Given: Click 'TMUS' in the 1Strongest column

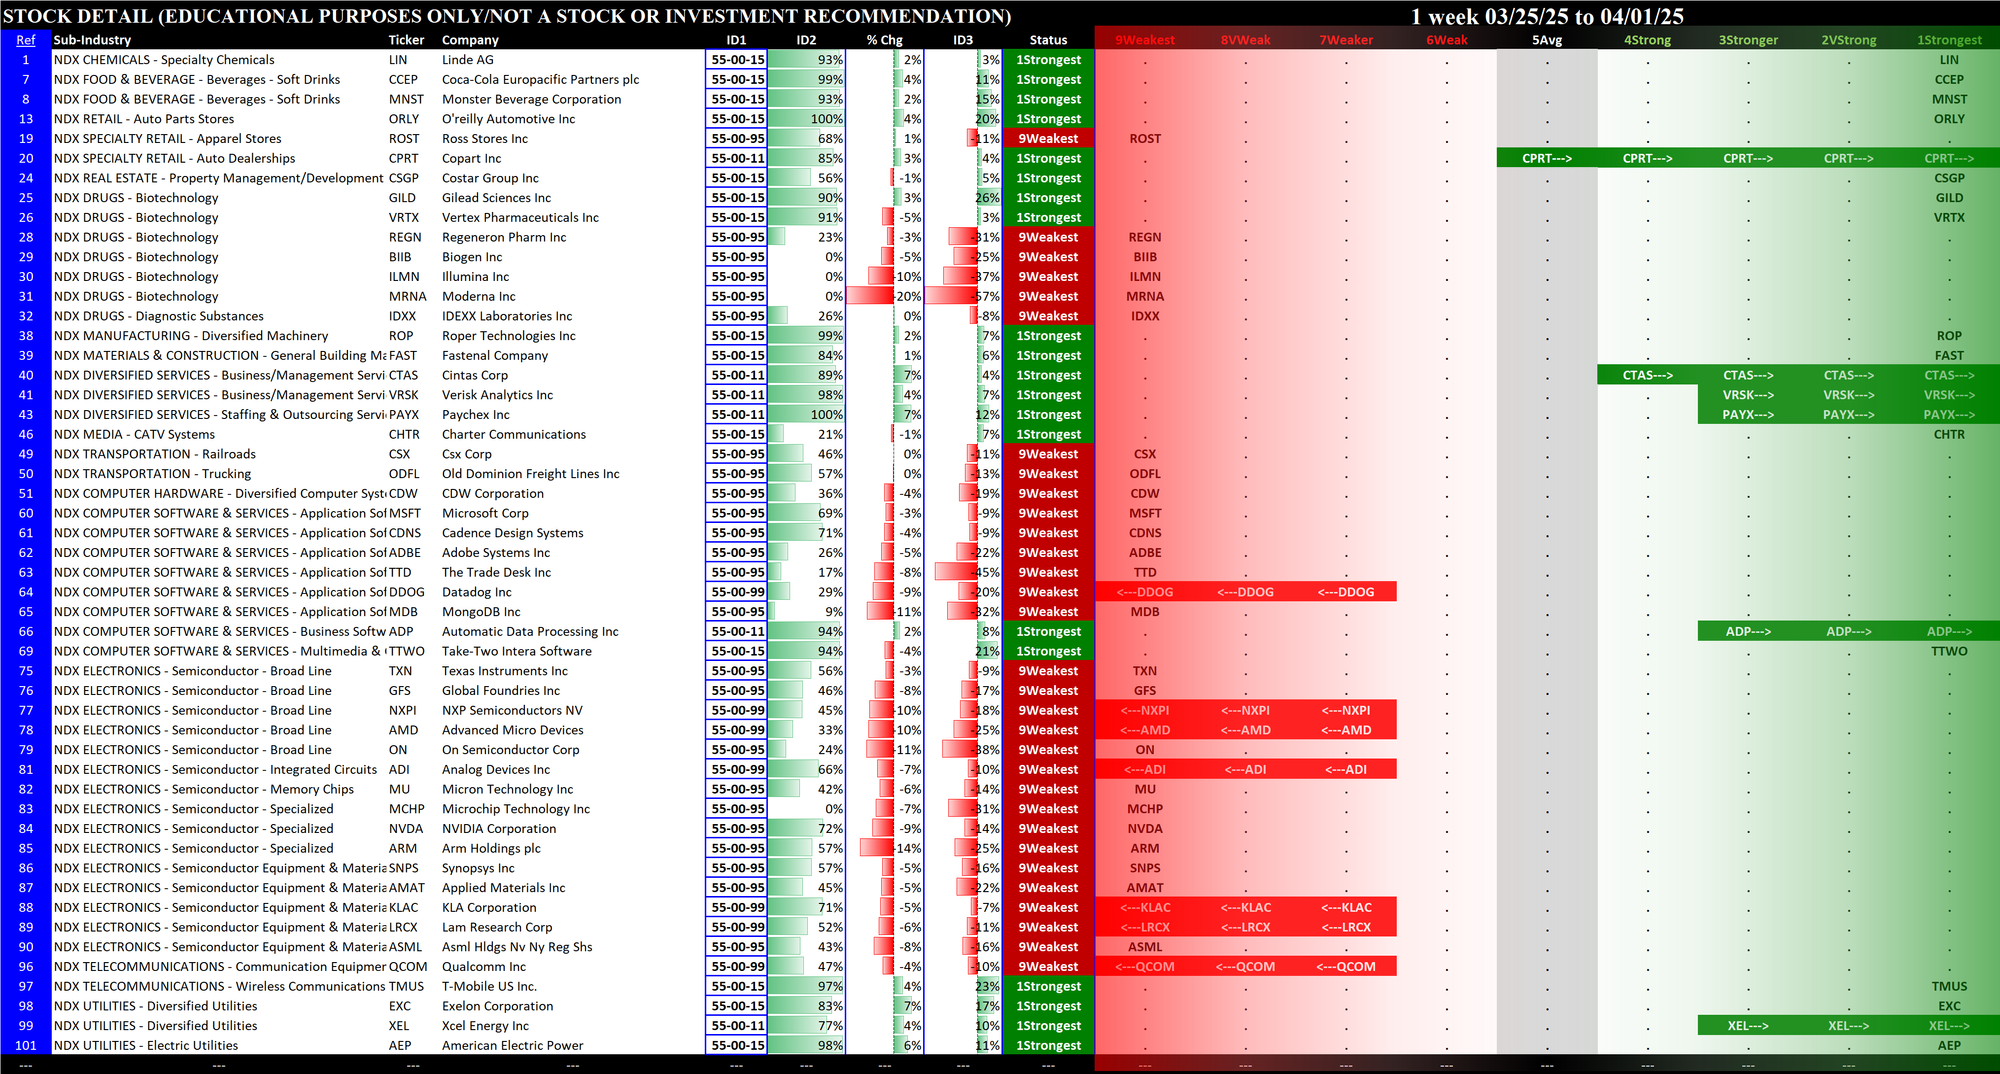Looking at the screenshot, I should 1949,987.
